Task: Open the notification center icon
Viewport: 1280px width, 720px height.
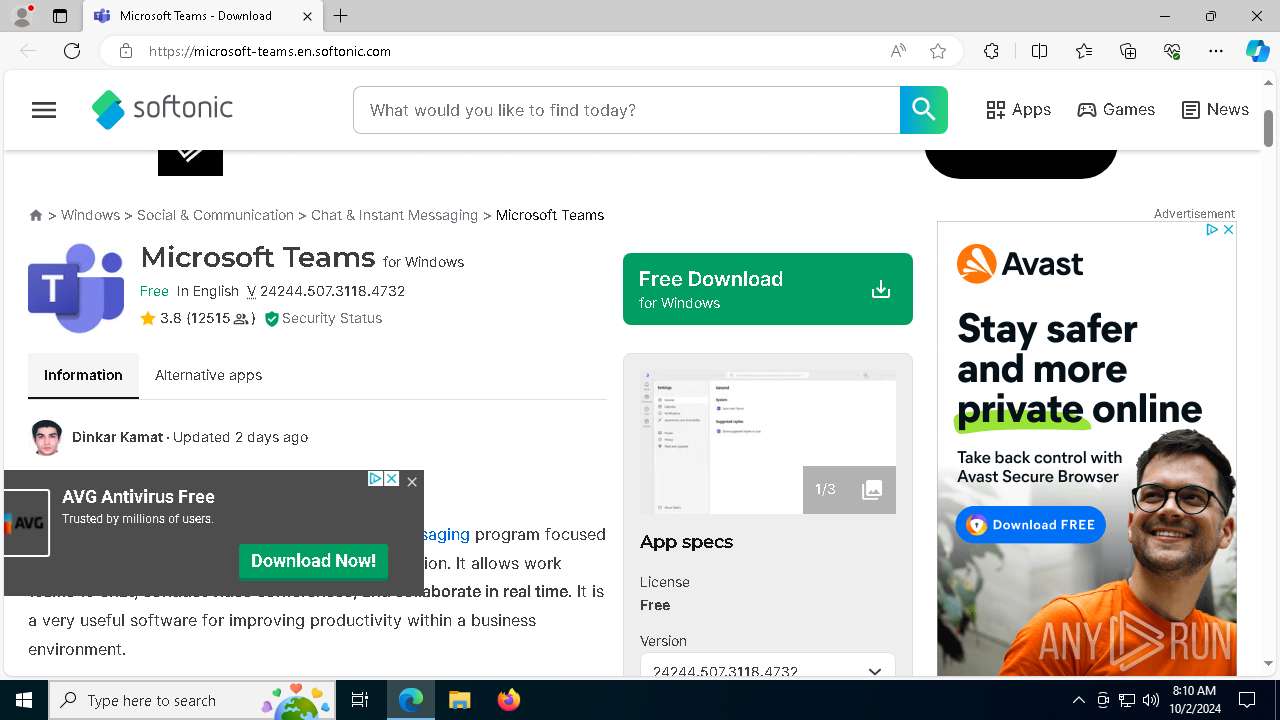Action: click(1247, 700)
